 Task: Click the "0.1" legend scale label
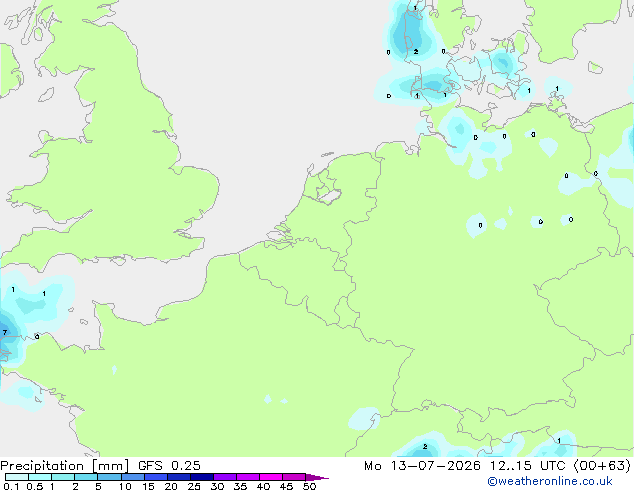click(x=11, y=486)
